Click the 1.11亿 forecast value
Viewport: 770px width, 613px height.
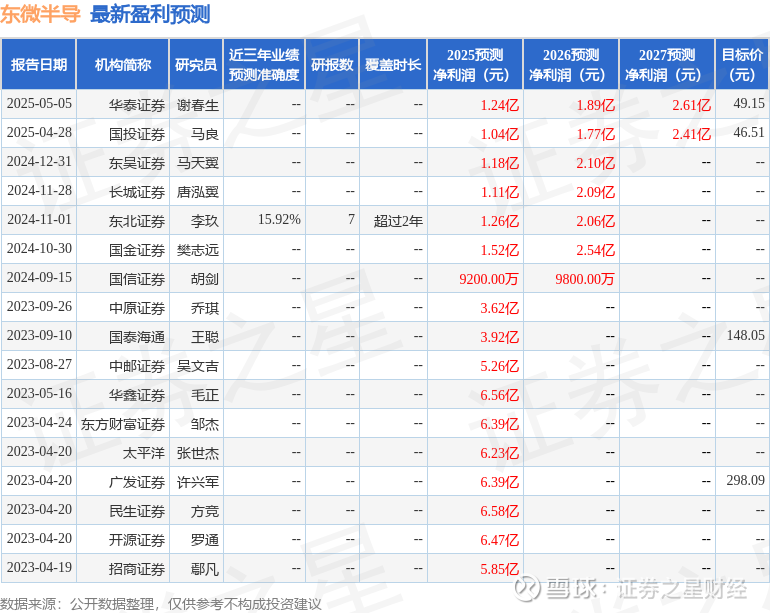coord(499,192)
